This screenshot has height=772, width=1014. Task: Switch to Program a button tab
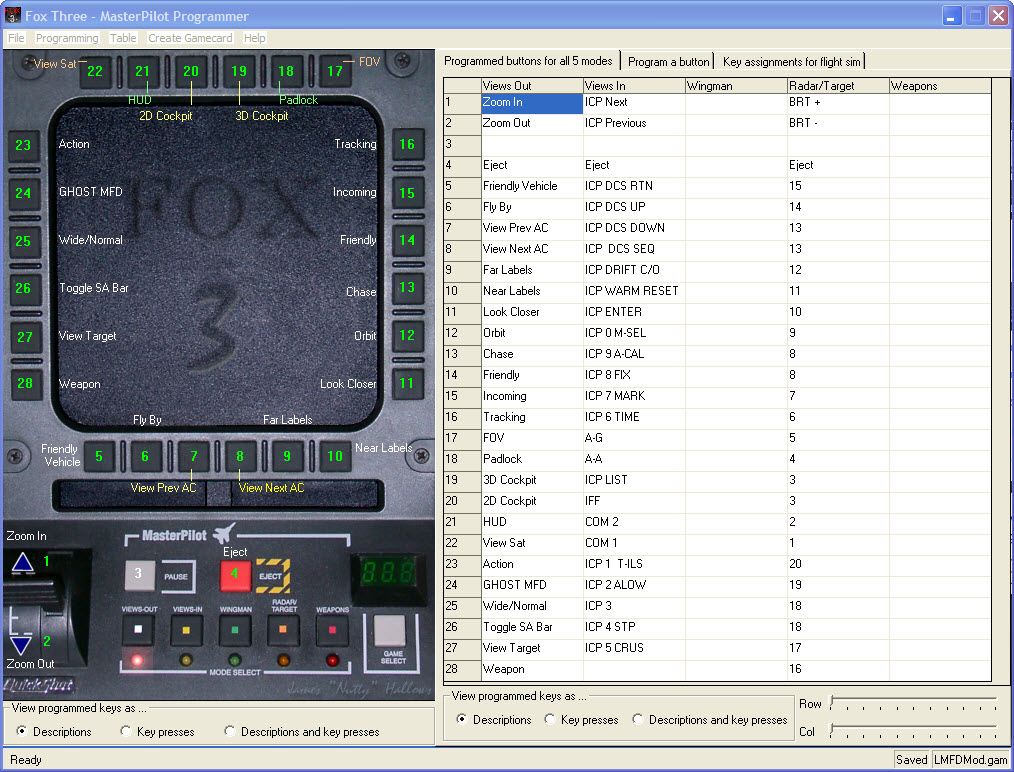pos(668,62)
